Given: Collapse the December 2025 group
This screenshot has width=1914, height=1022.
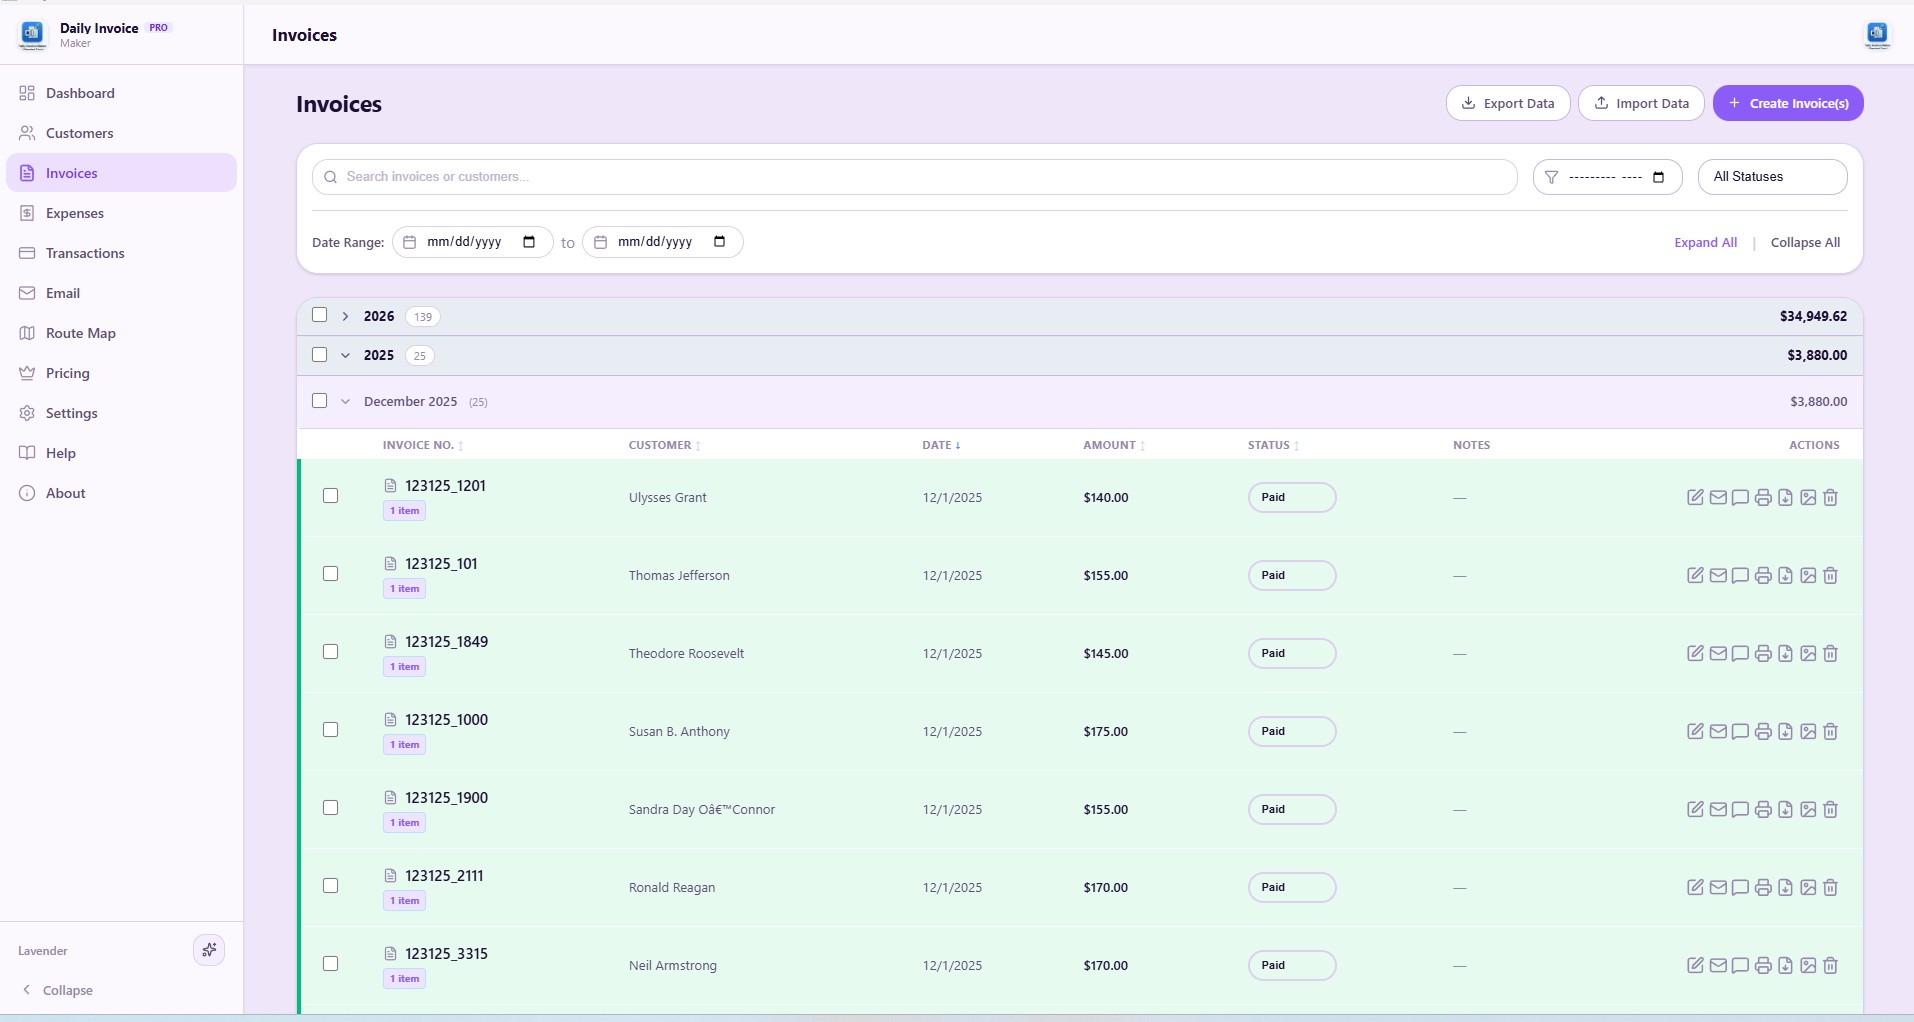Looking at the screenshot, I should [345, 400].
